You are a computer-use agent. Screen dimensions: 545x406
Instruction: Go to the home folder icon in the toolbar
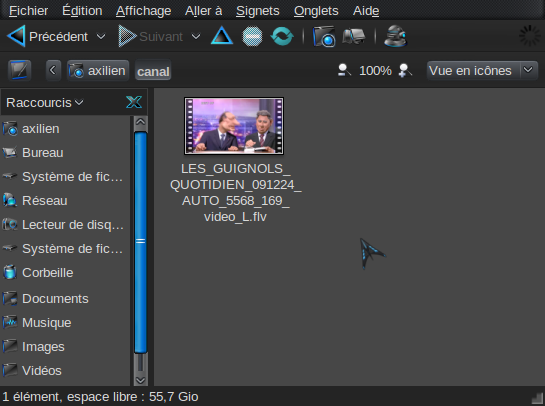coord(324,36)
